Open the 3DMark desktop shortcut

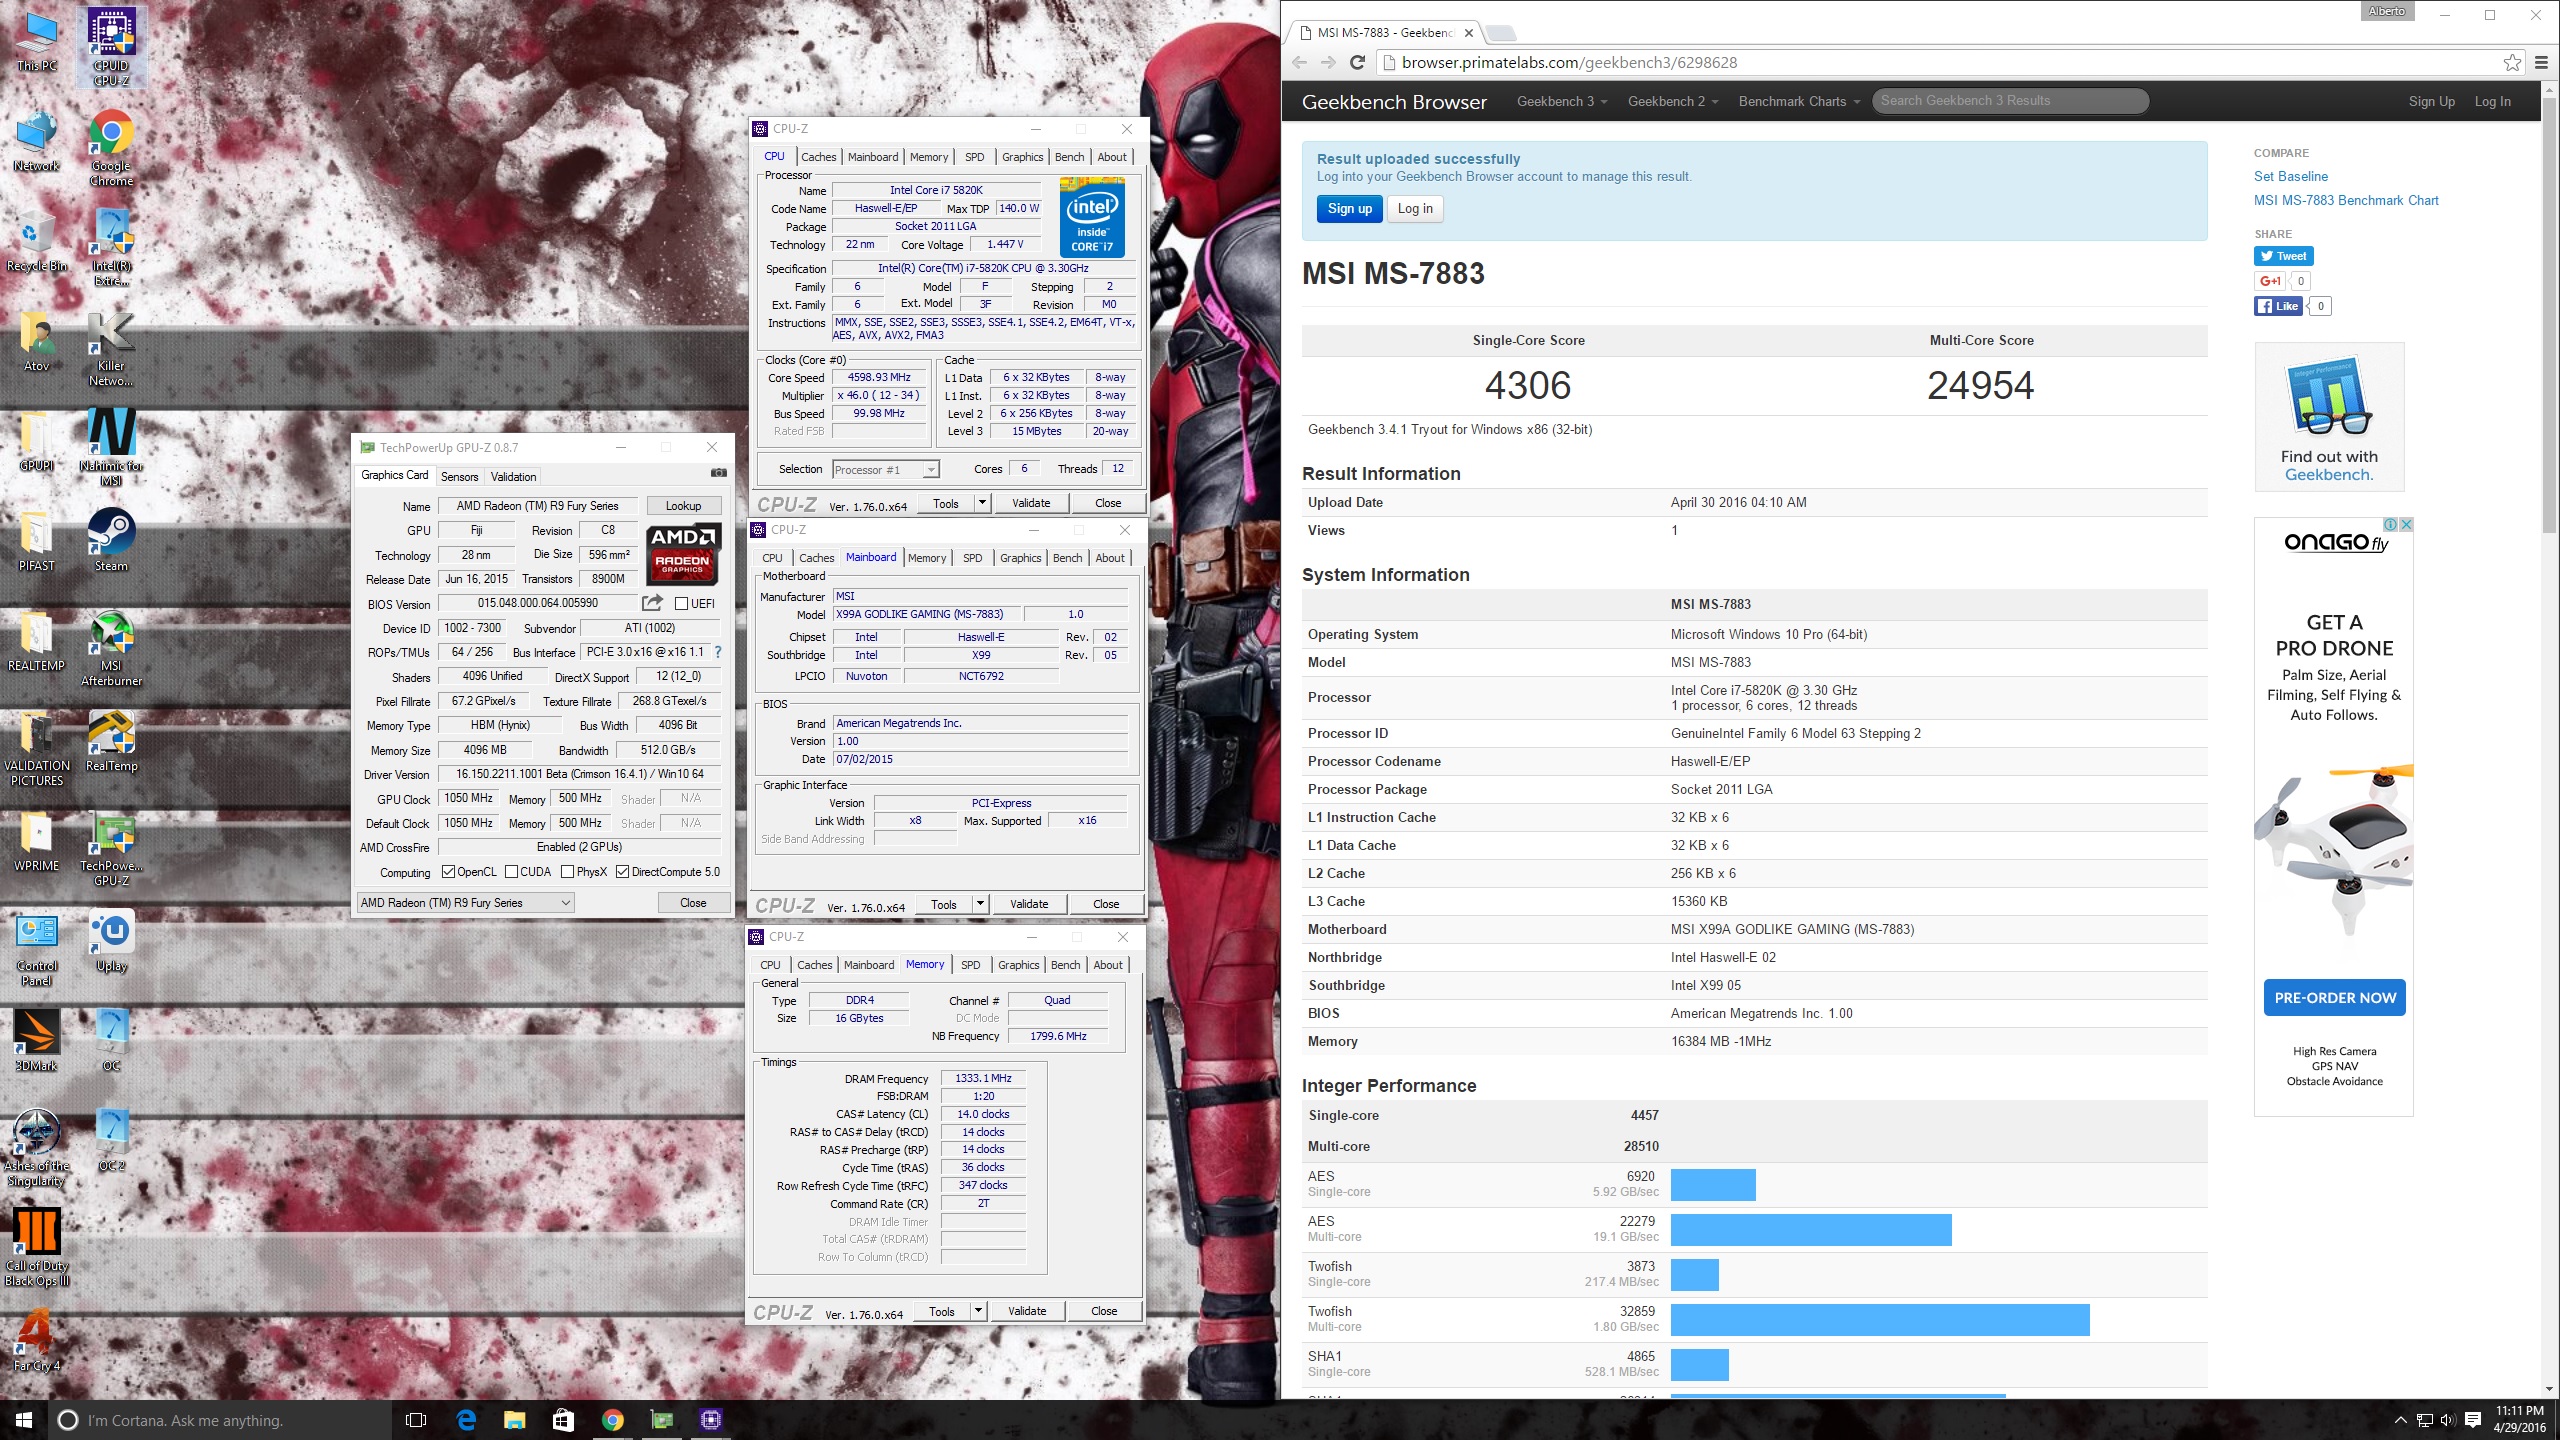tap(37, 1040)
